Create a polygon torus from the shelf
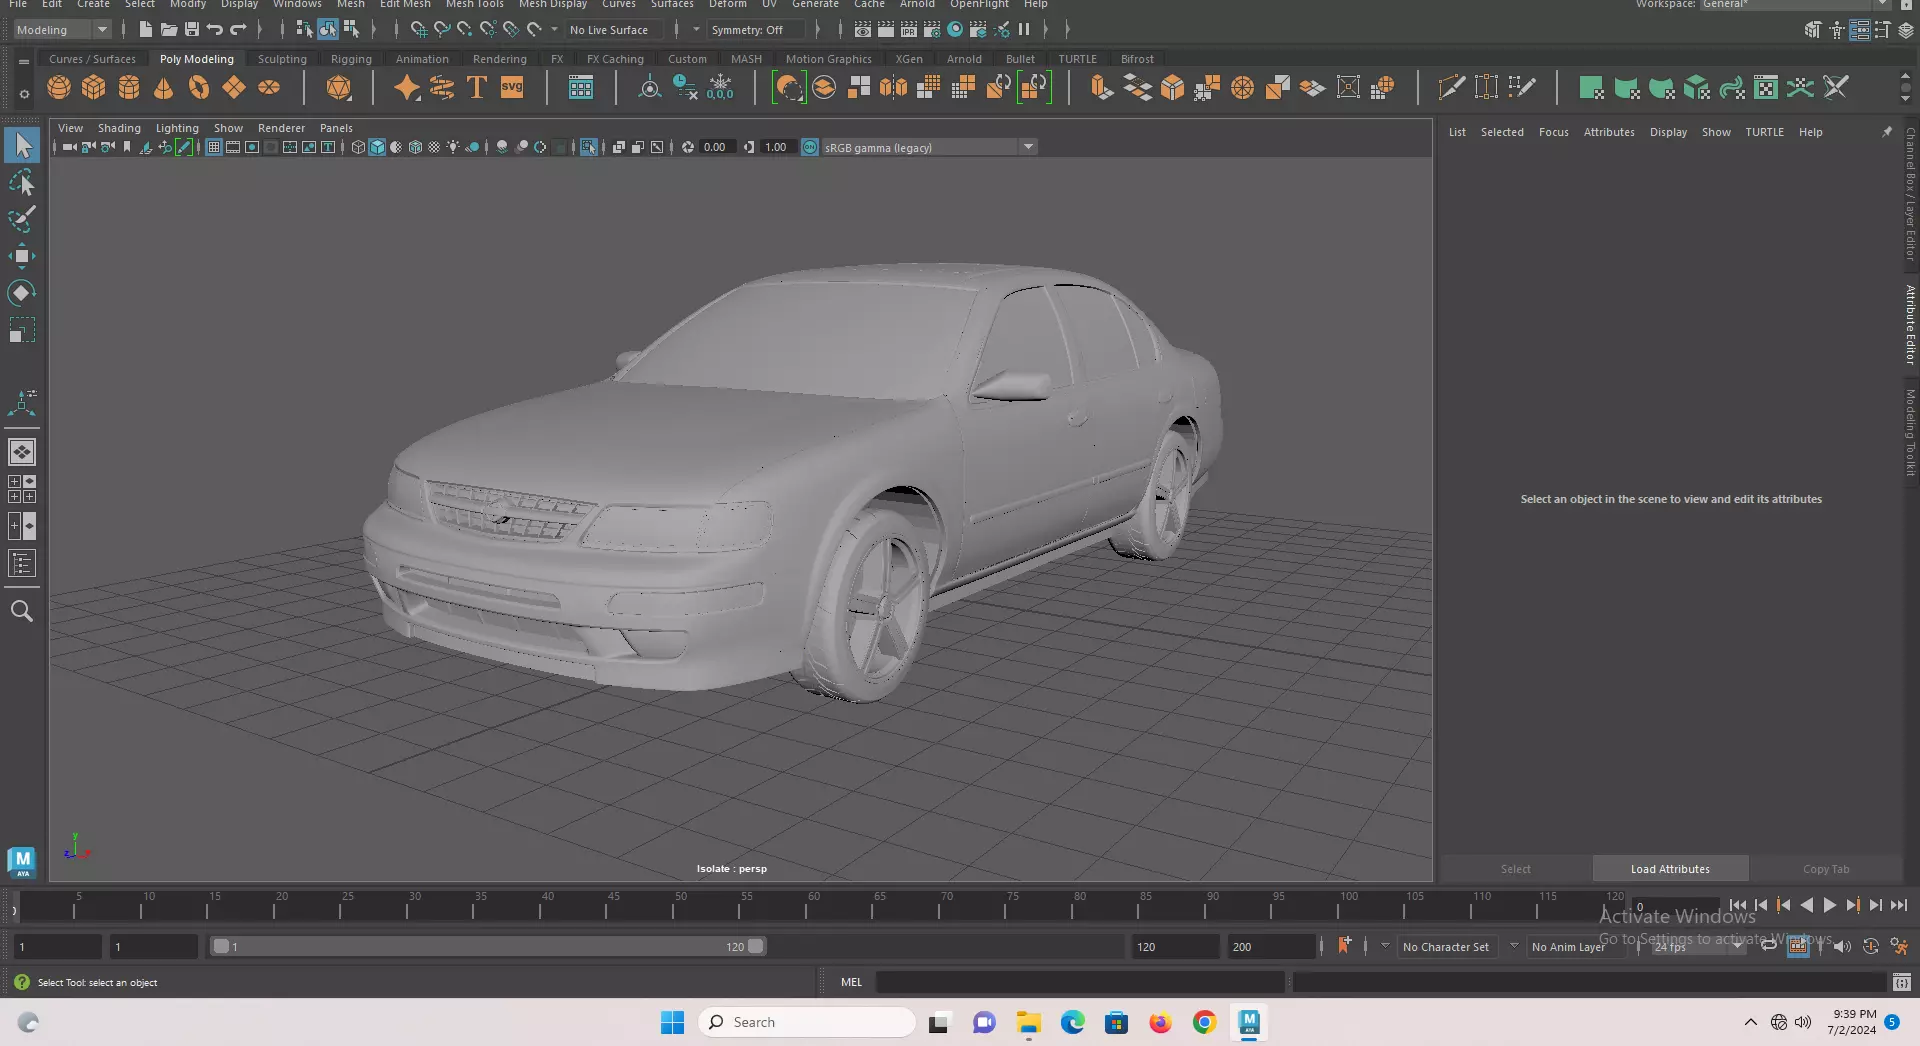1920x1046 pixels. point(199,88)
